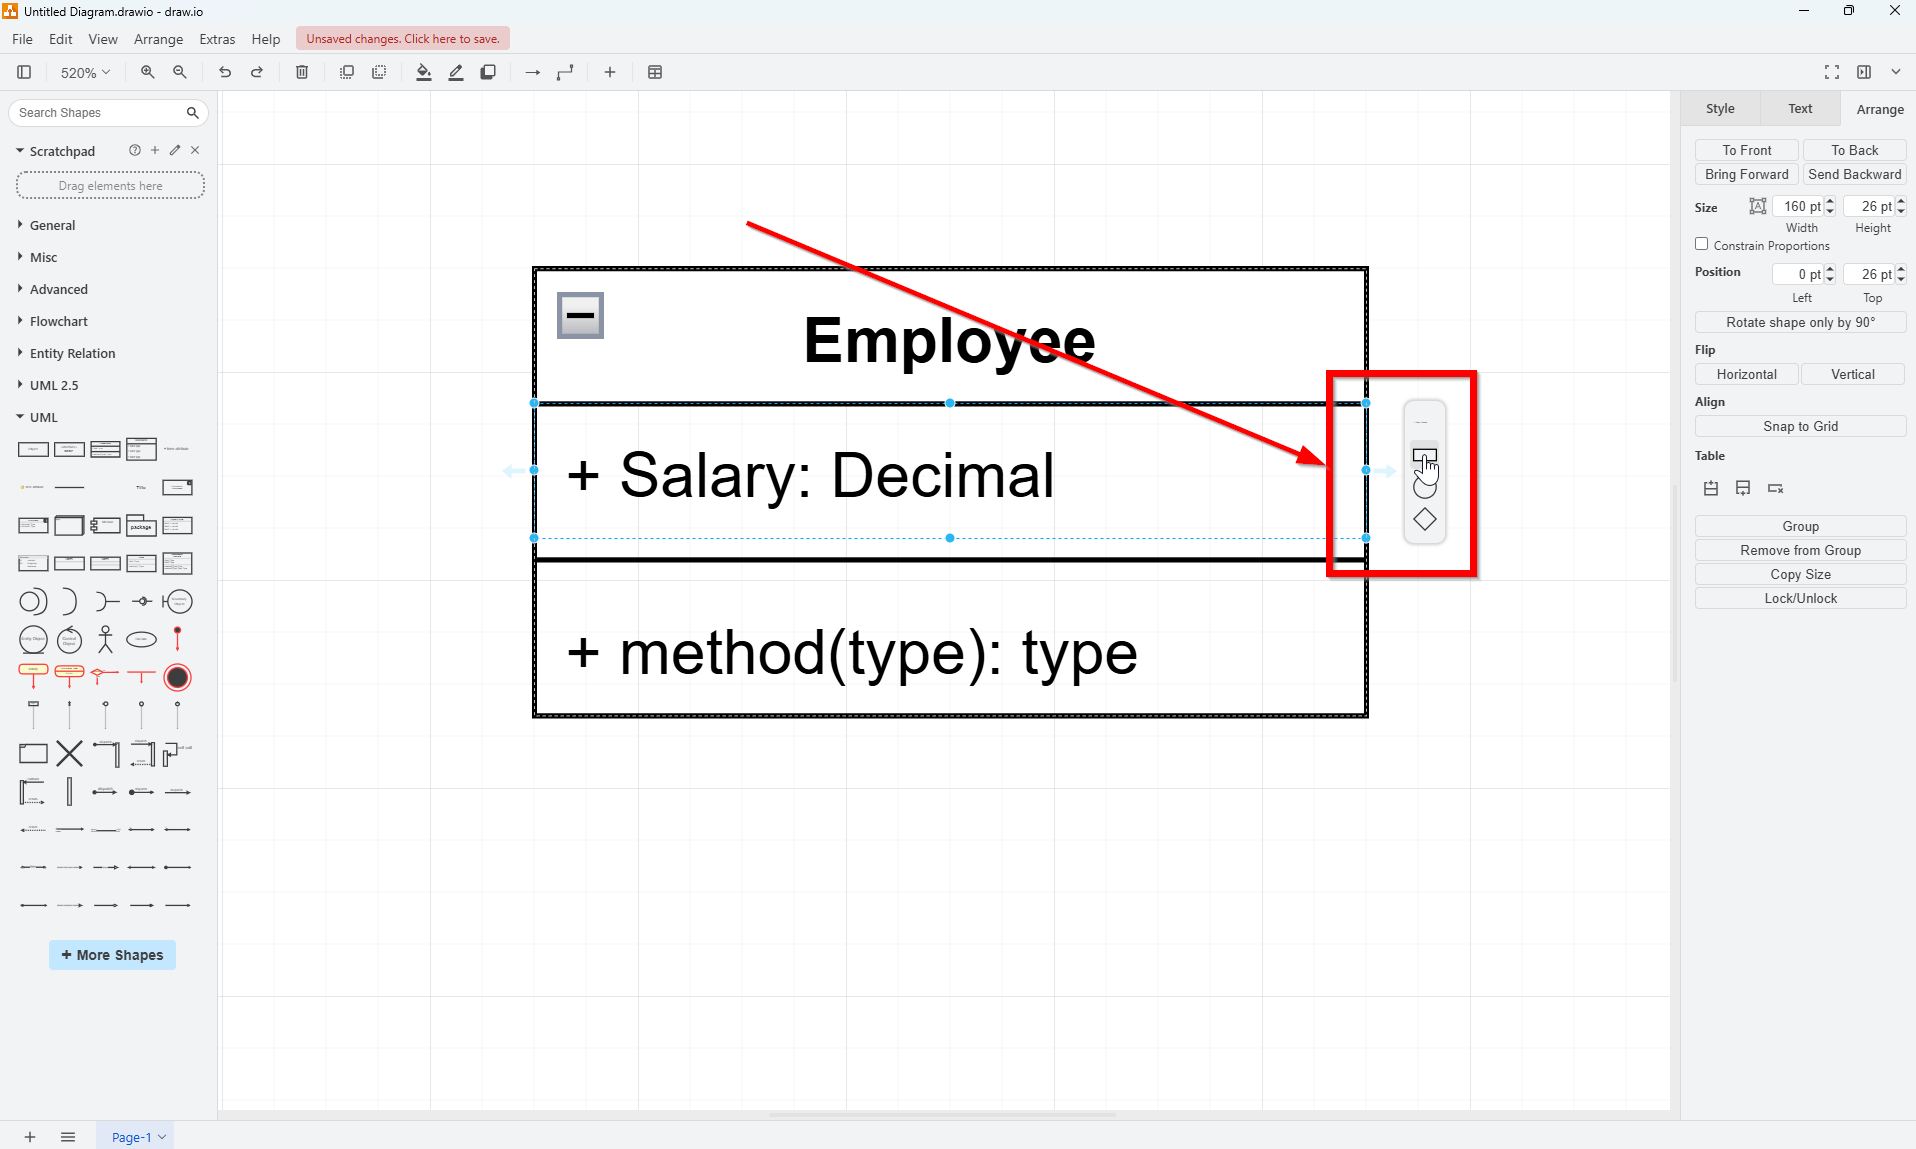Image resolution: width=1916 pixels, height=1149 pixels.
Task: Click the Waypoints connector style icon
Action: (565, 72)
